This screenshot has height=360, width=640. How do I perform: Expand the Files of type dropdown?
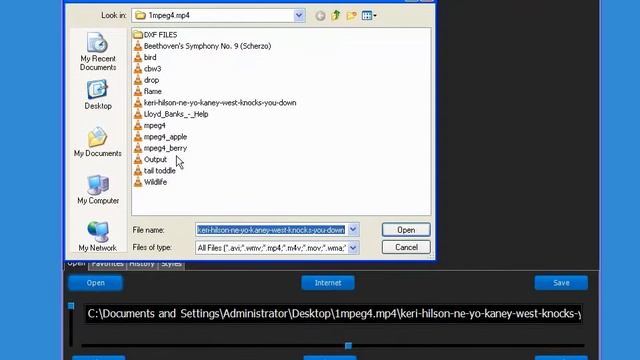click(x=353, y=248)
